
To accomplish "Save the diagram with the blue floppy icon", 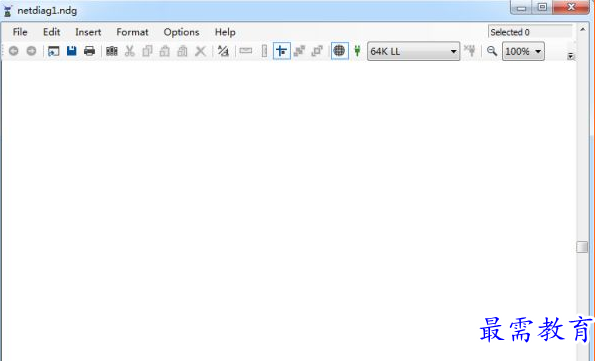I will tap(72, 51).
